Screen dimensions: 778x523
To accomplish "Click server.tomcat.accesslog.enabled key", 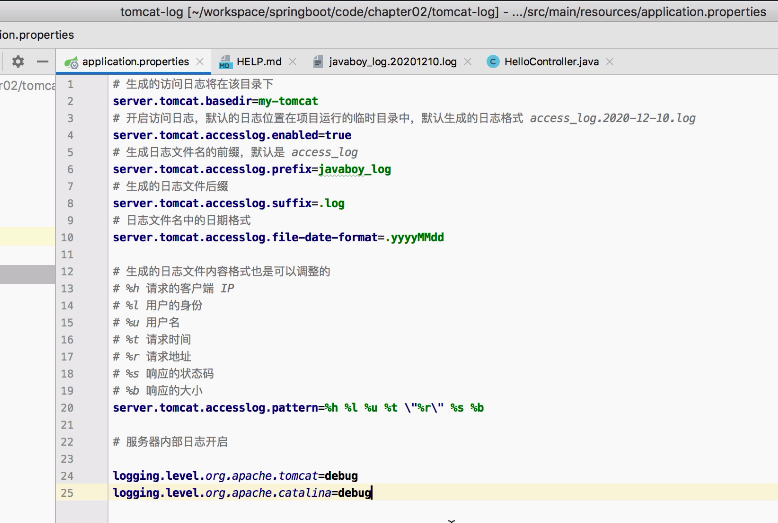I will click(215, 135).
